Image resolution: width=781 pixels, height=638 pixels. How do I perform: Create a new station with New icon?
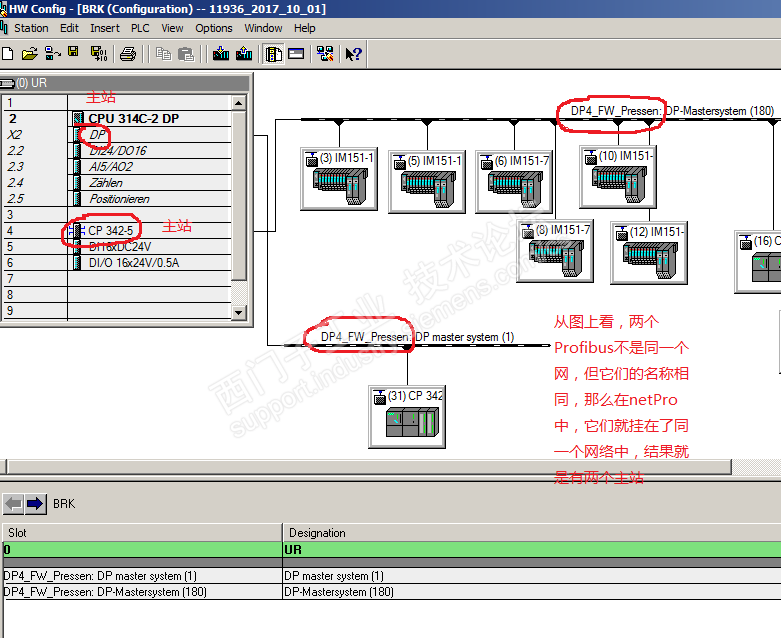click(x=7, y=53)
